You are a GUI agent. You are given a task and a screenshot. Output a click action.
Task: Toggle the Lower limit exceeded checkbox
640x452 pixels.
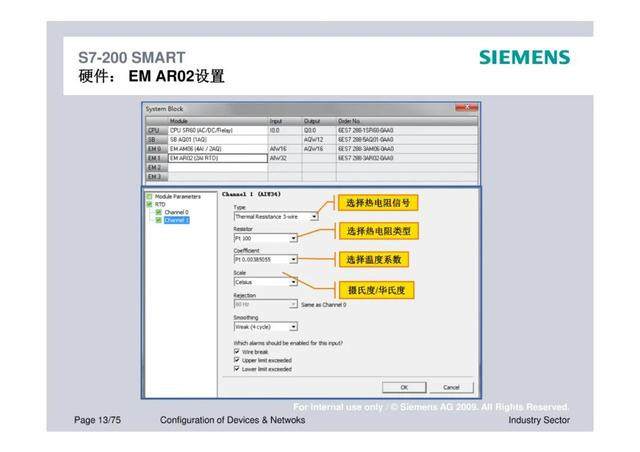[237, 369]
